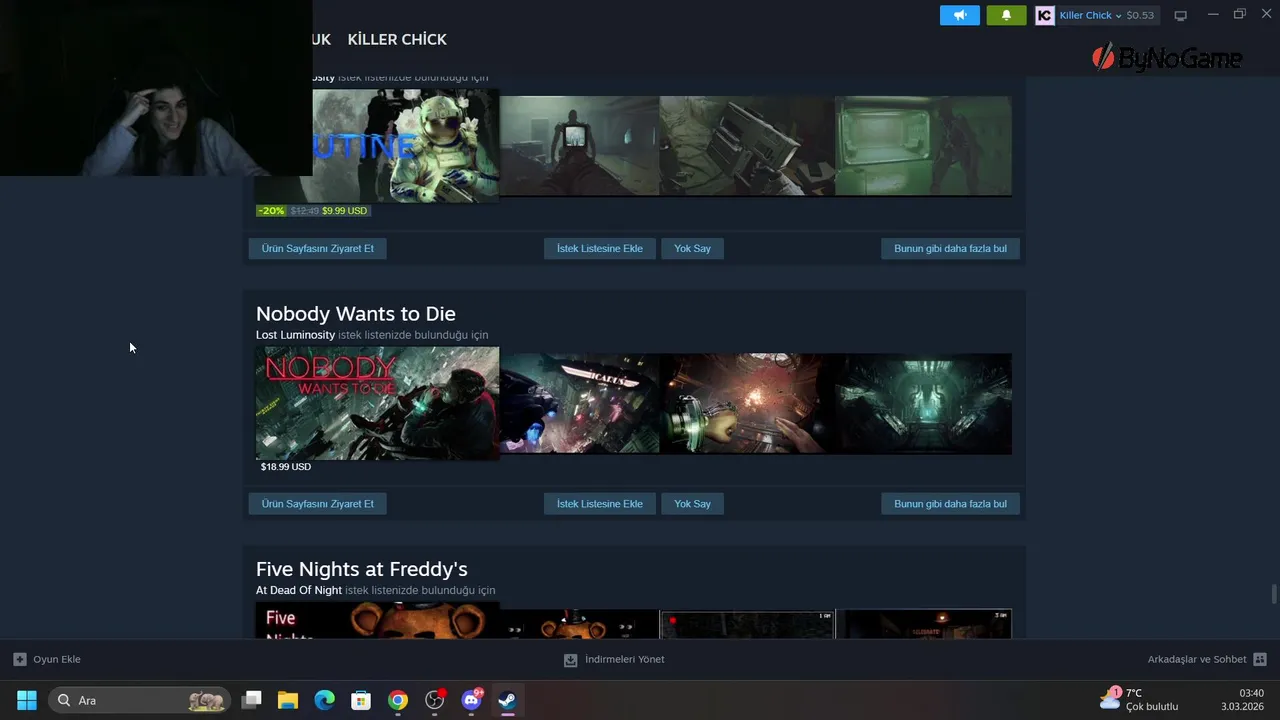Image resolution: width=1280 pixels, height=720 pixels.
Task: View ROUTINE green-lit corridor screenshot
Action: coord(923,146)
